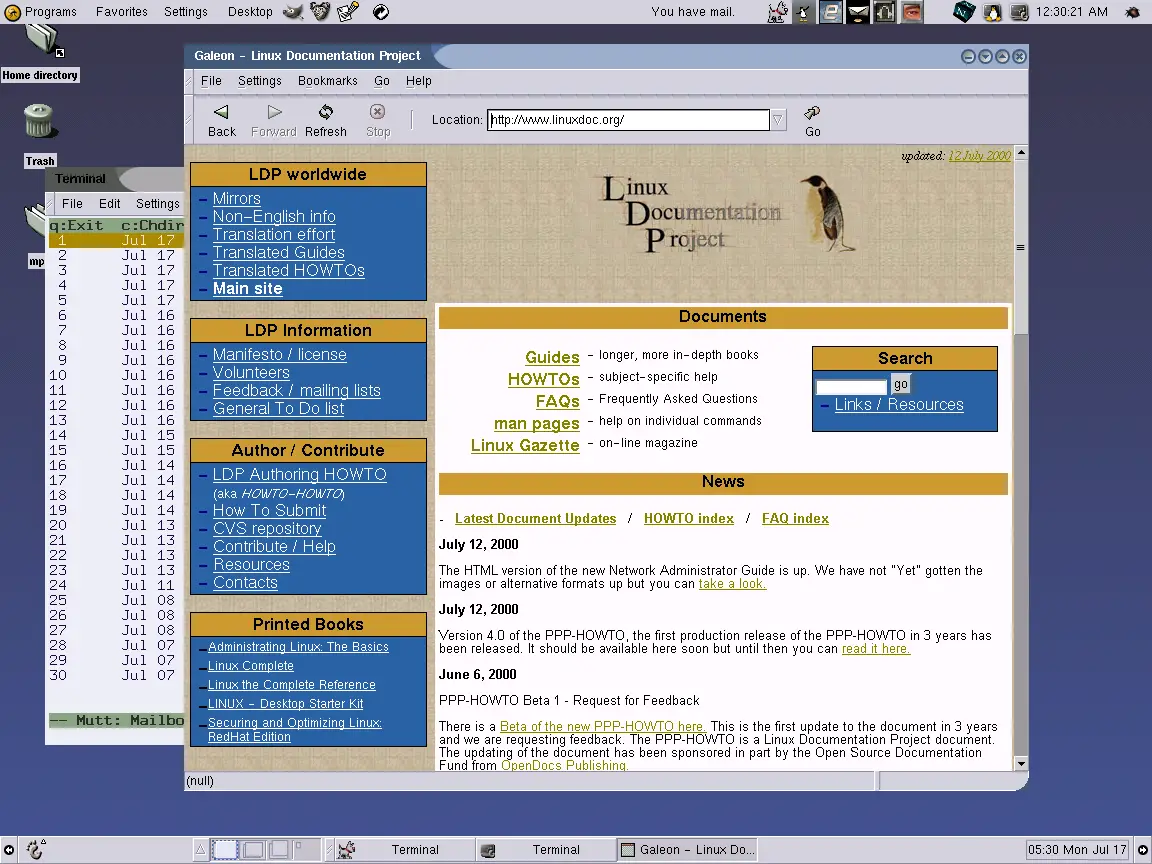Click the Tux penguin panel icon
Screen dimensions: 1152x864
pyautogui.click(x=992, y=12)
